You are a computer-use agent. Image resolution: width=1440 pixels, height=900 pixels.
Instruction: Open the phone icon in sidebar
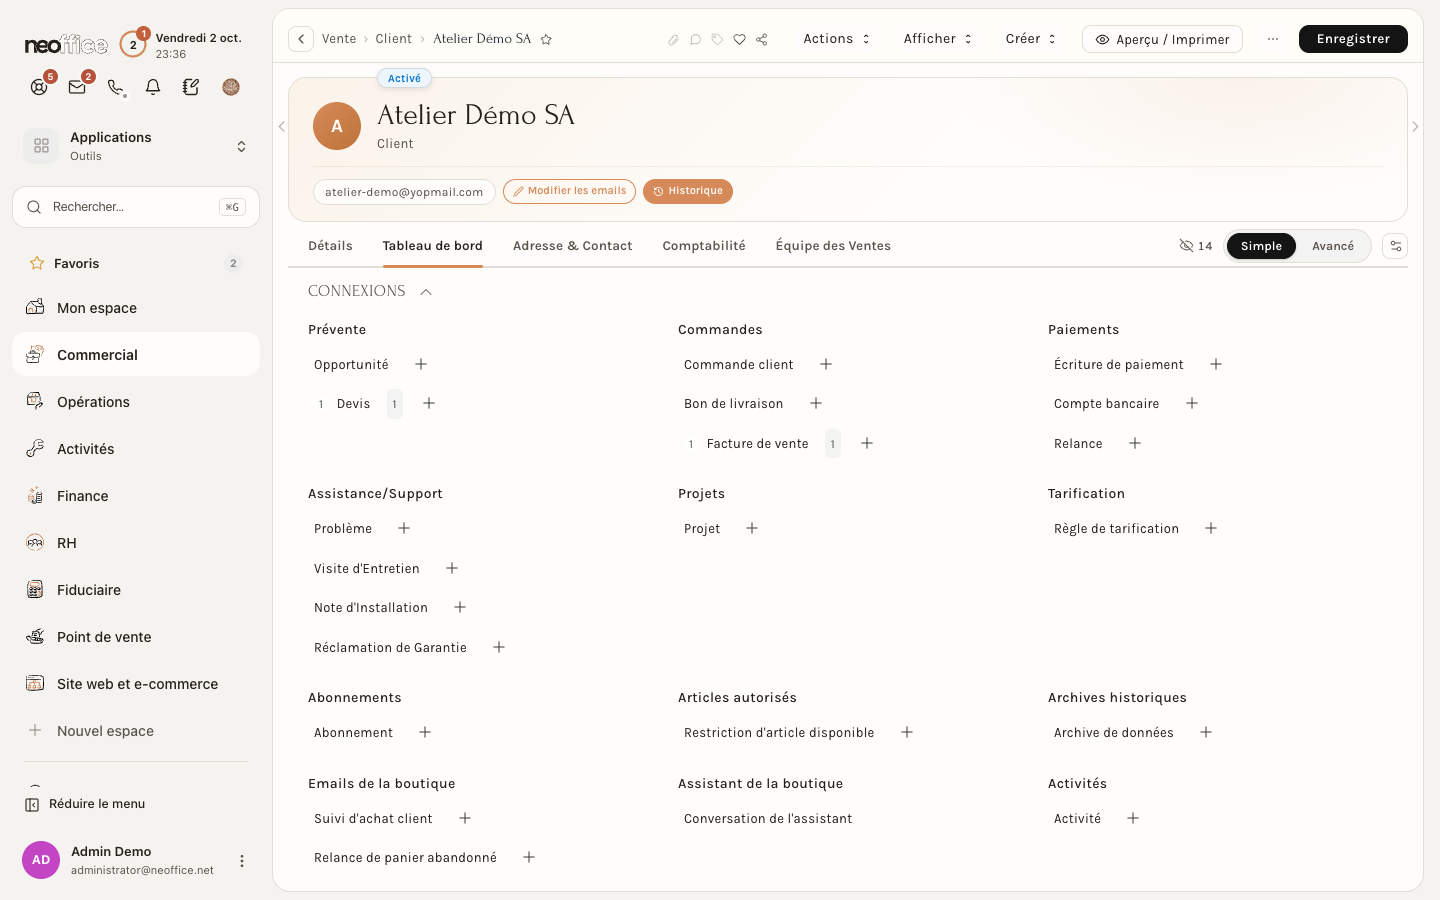116,87
